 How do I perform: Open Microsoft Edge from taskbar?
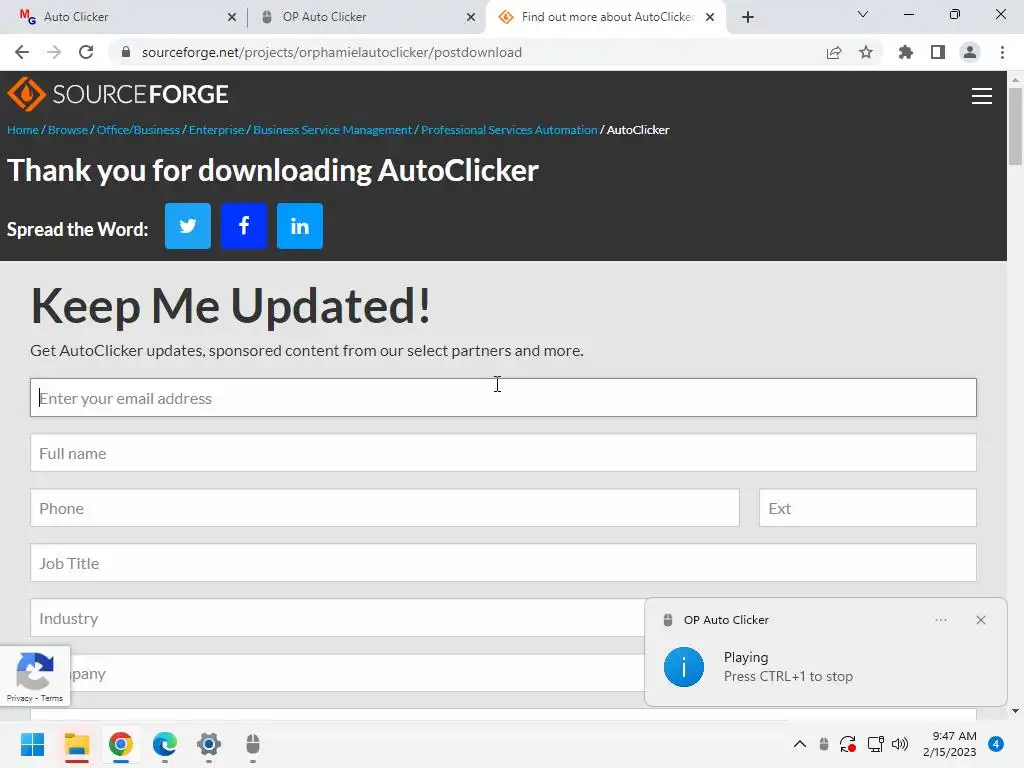[165, 744]
